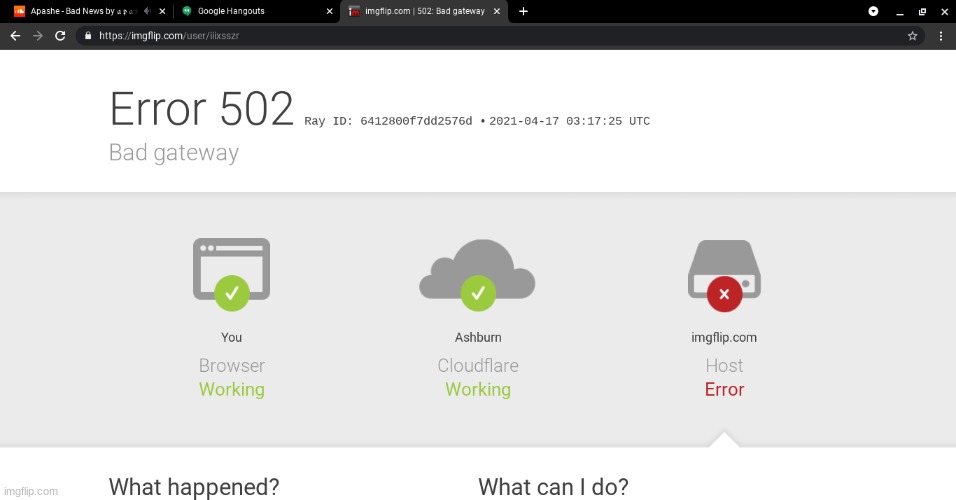
Task: Click the Cloudflare link text
Action: [x=477, y=366]
